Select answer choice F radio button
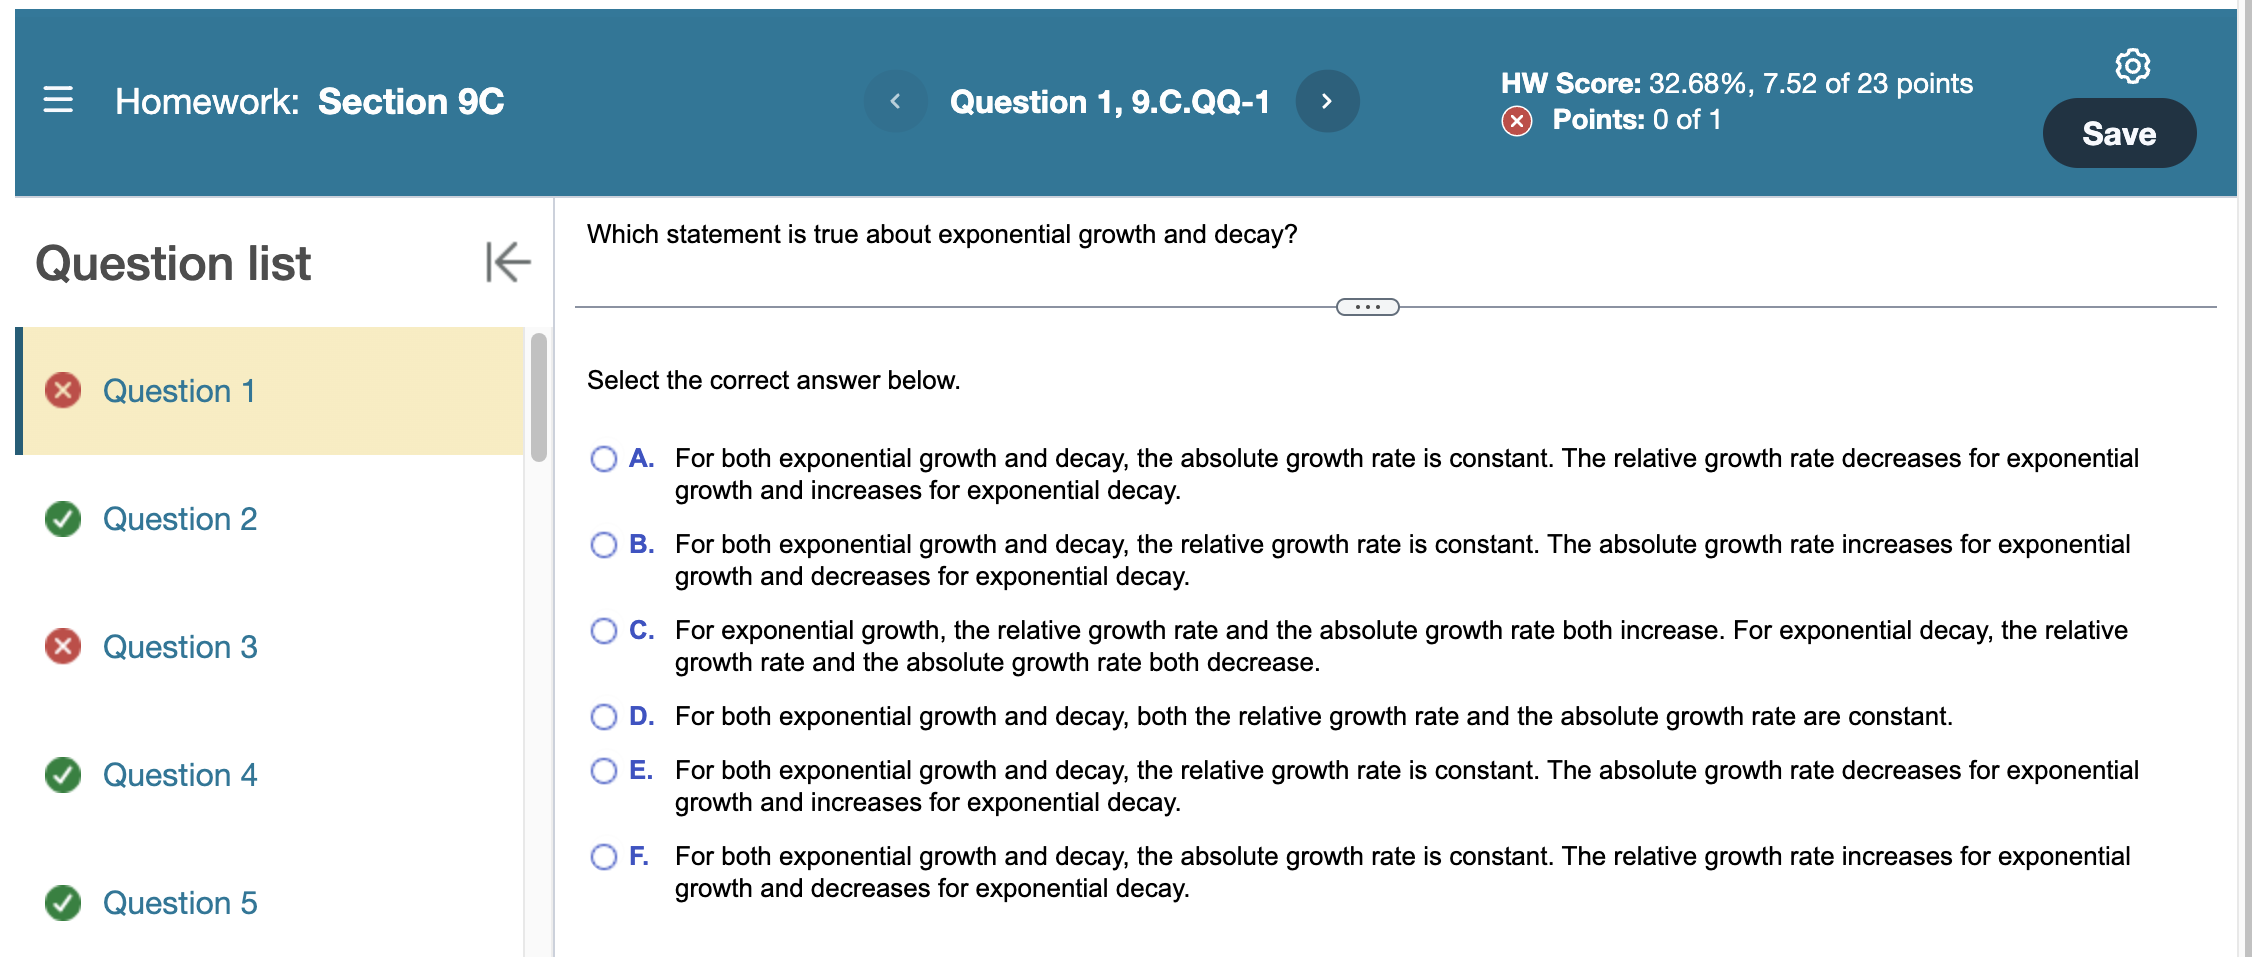 [x=604, y=856]
